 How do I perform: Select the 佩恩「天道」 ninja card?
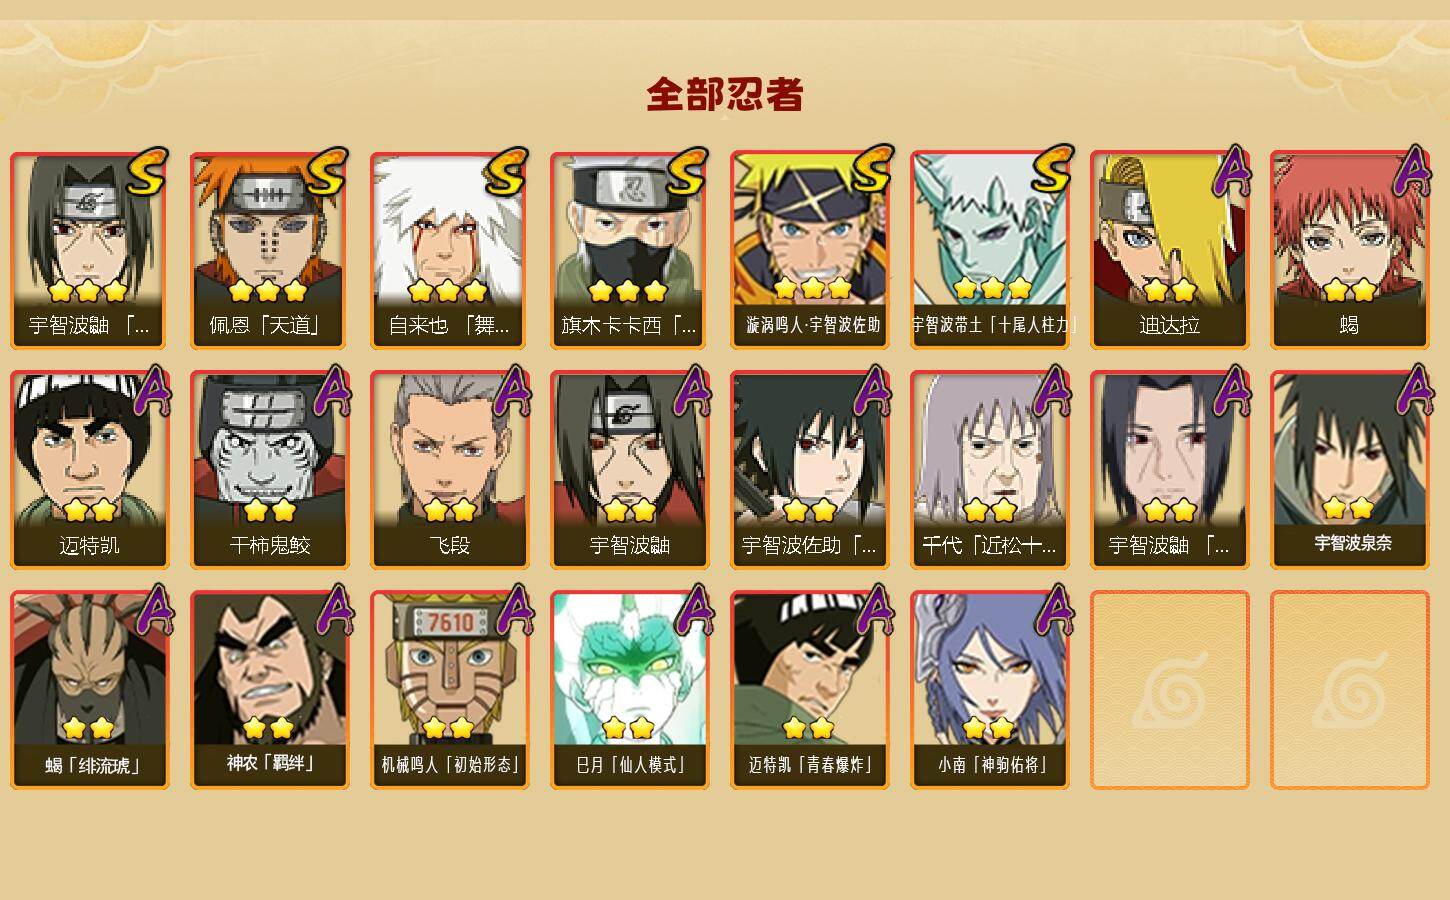tap(269, 250)
